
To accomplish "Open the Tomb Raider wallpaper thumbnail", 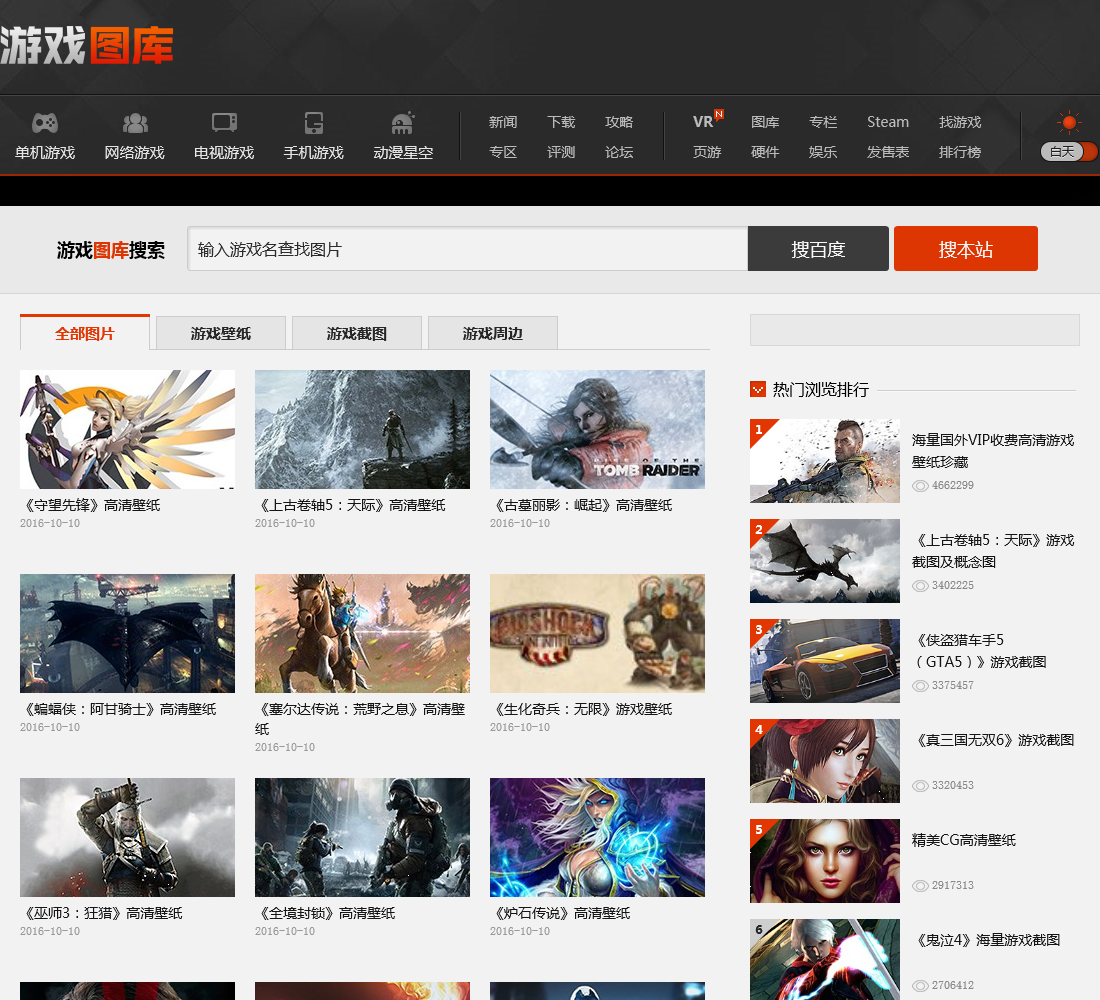I will (x=598, y=429).
